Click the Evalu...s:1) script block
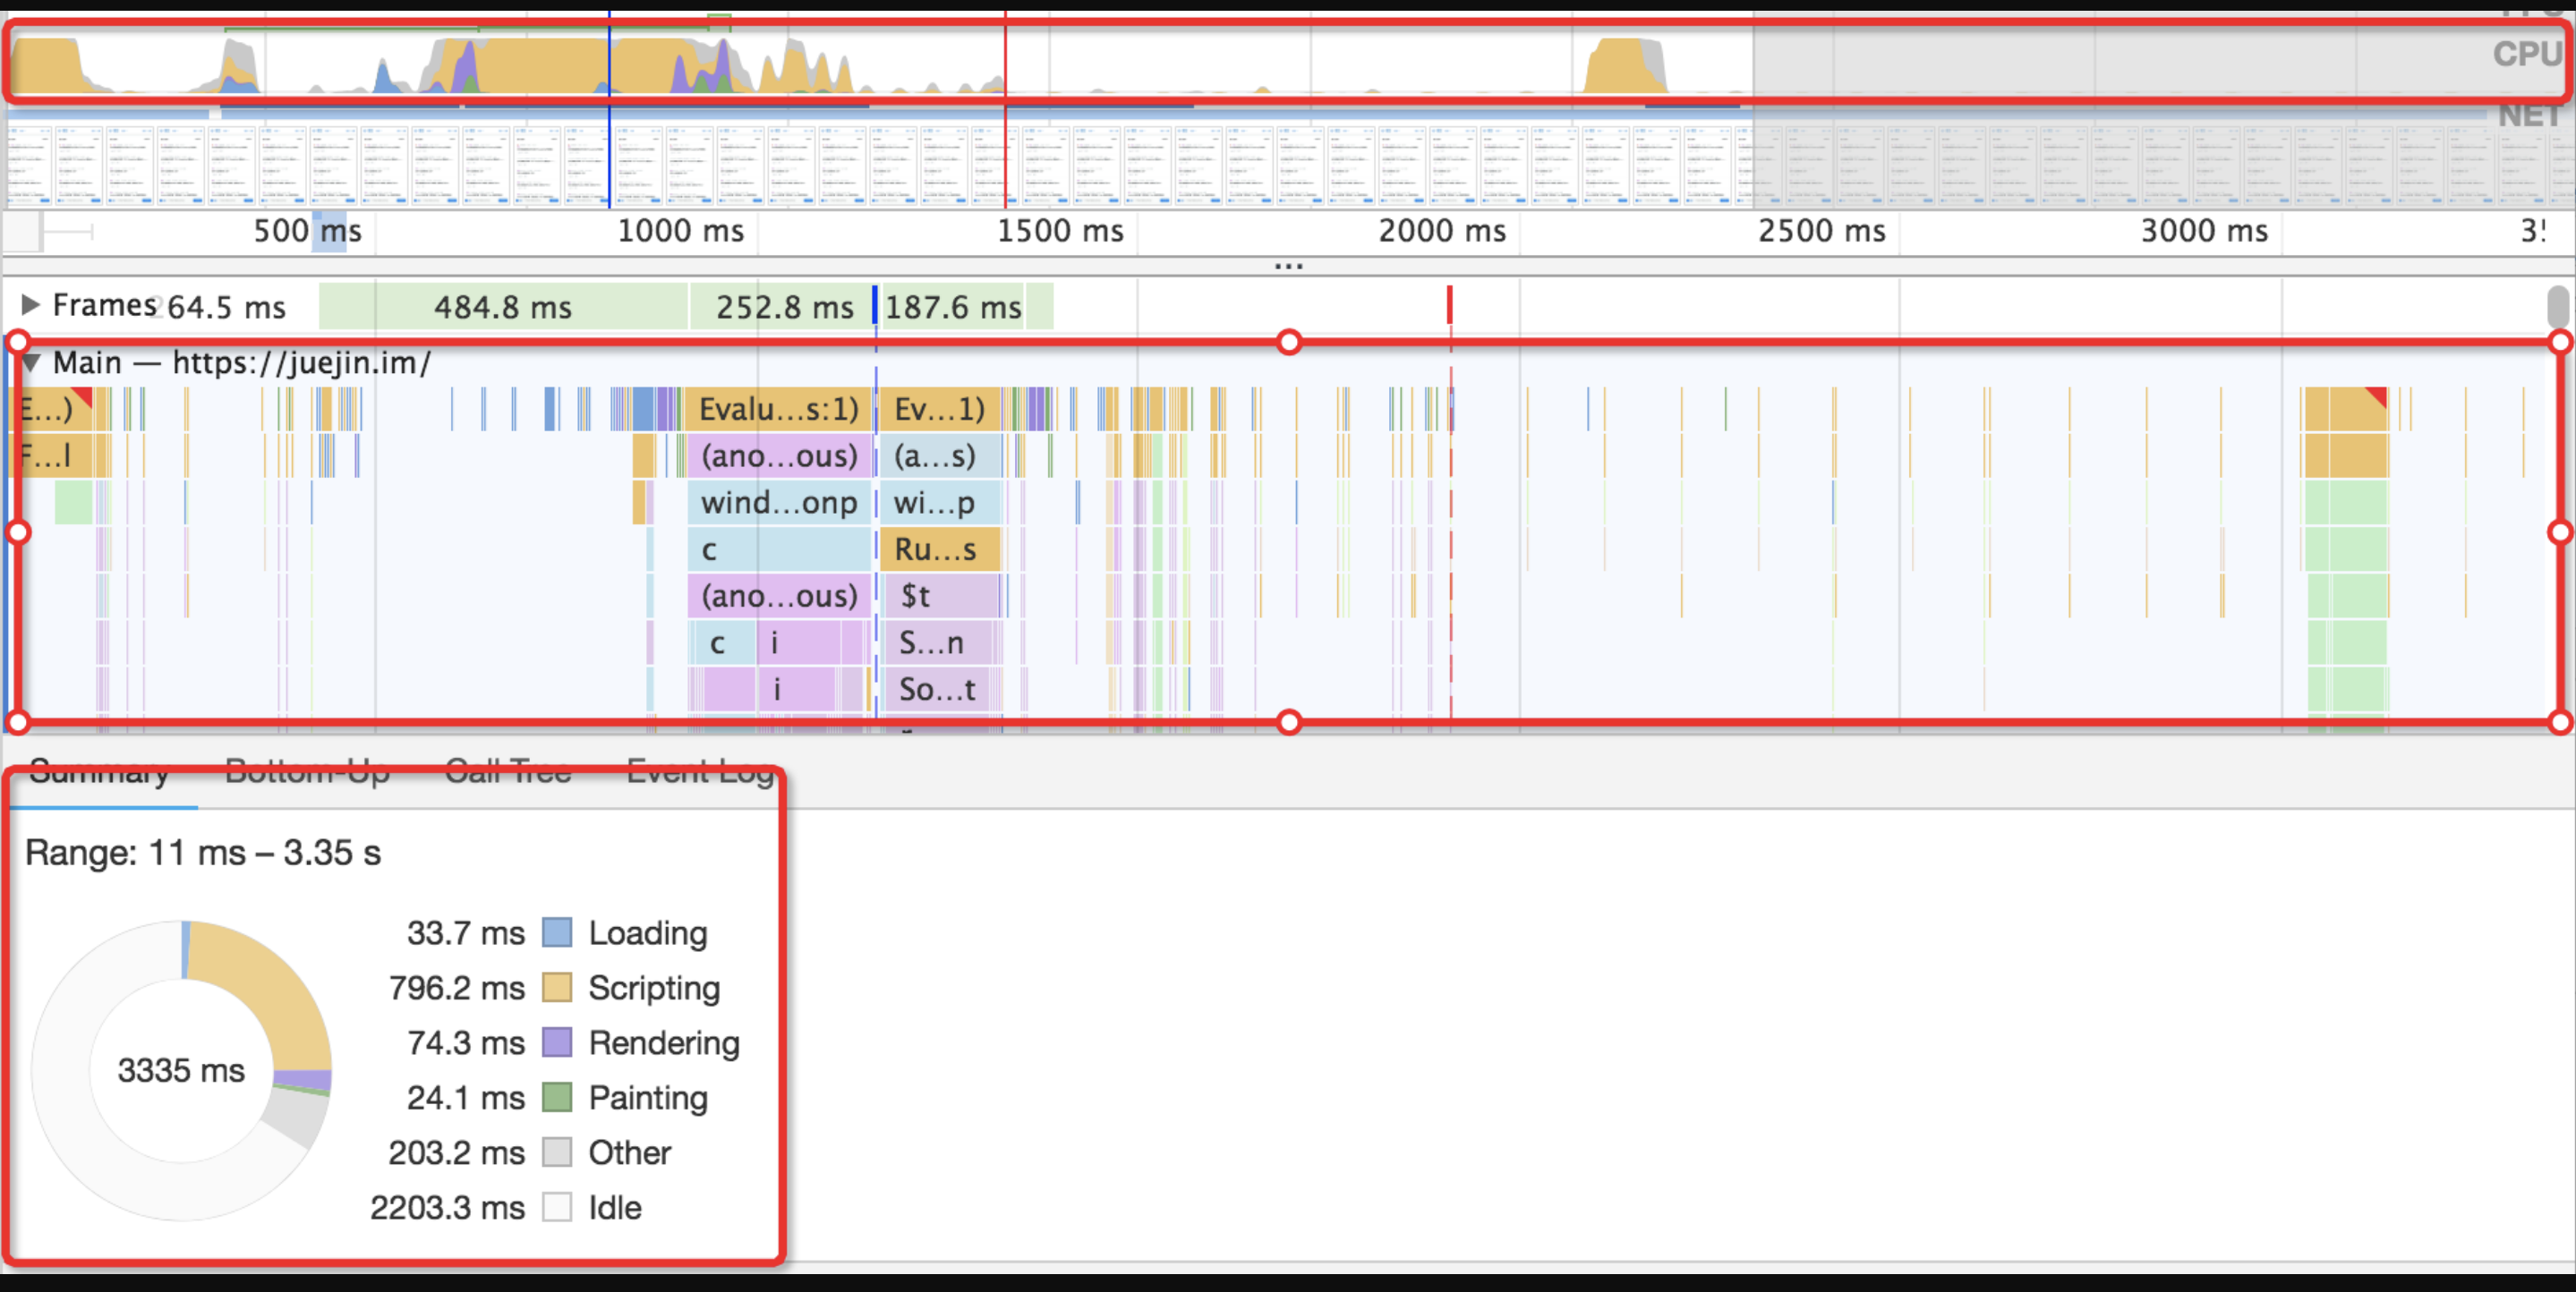The image size is (2576, 1292). click(x=778, y=409)
